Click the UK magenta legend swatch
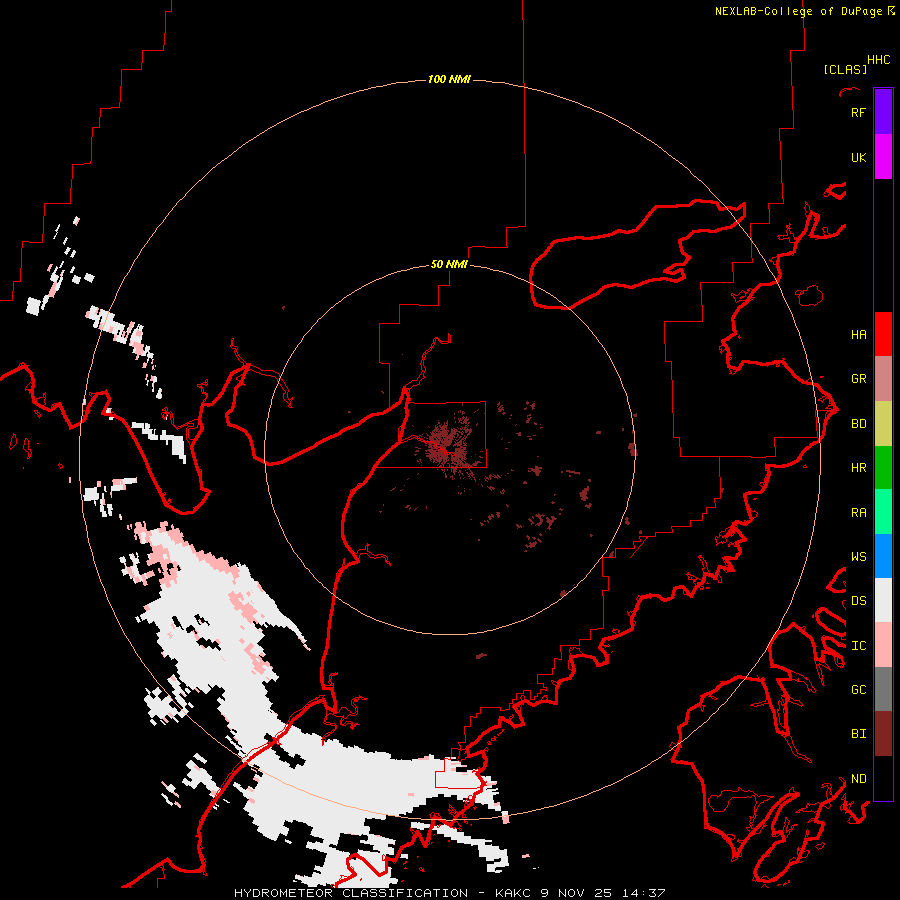The height and width of the screenshot is (900, 900). tap(883, 157)
